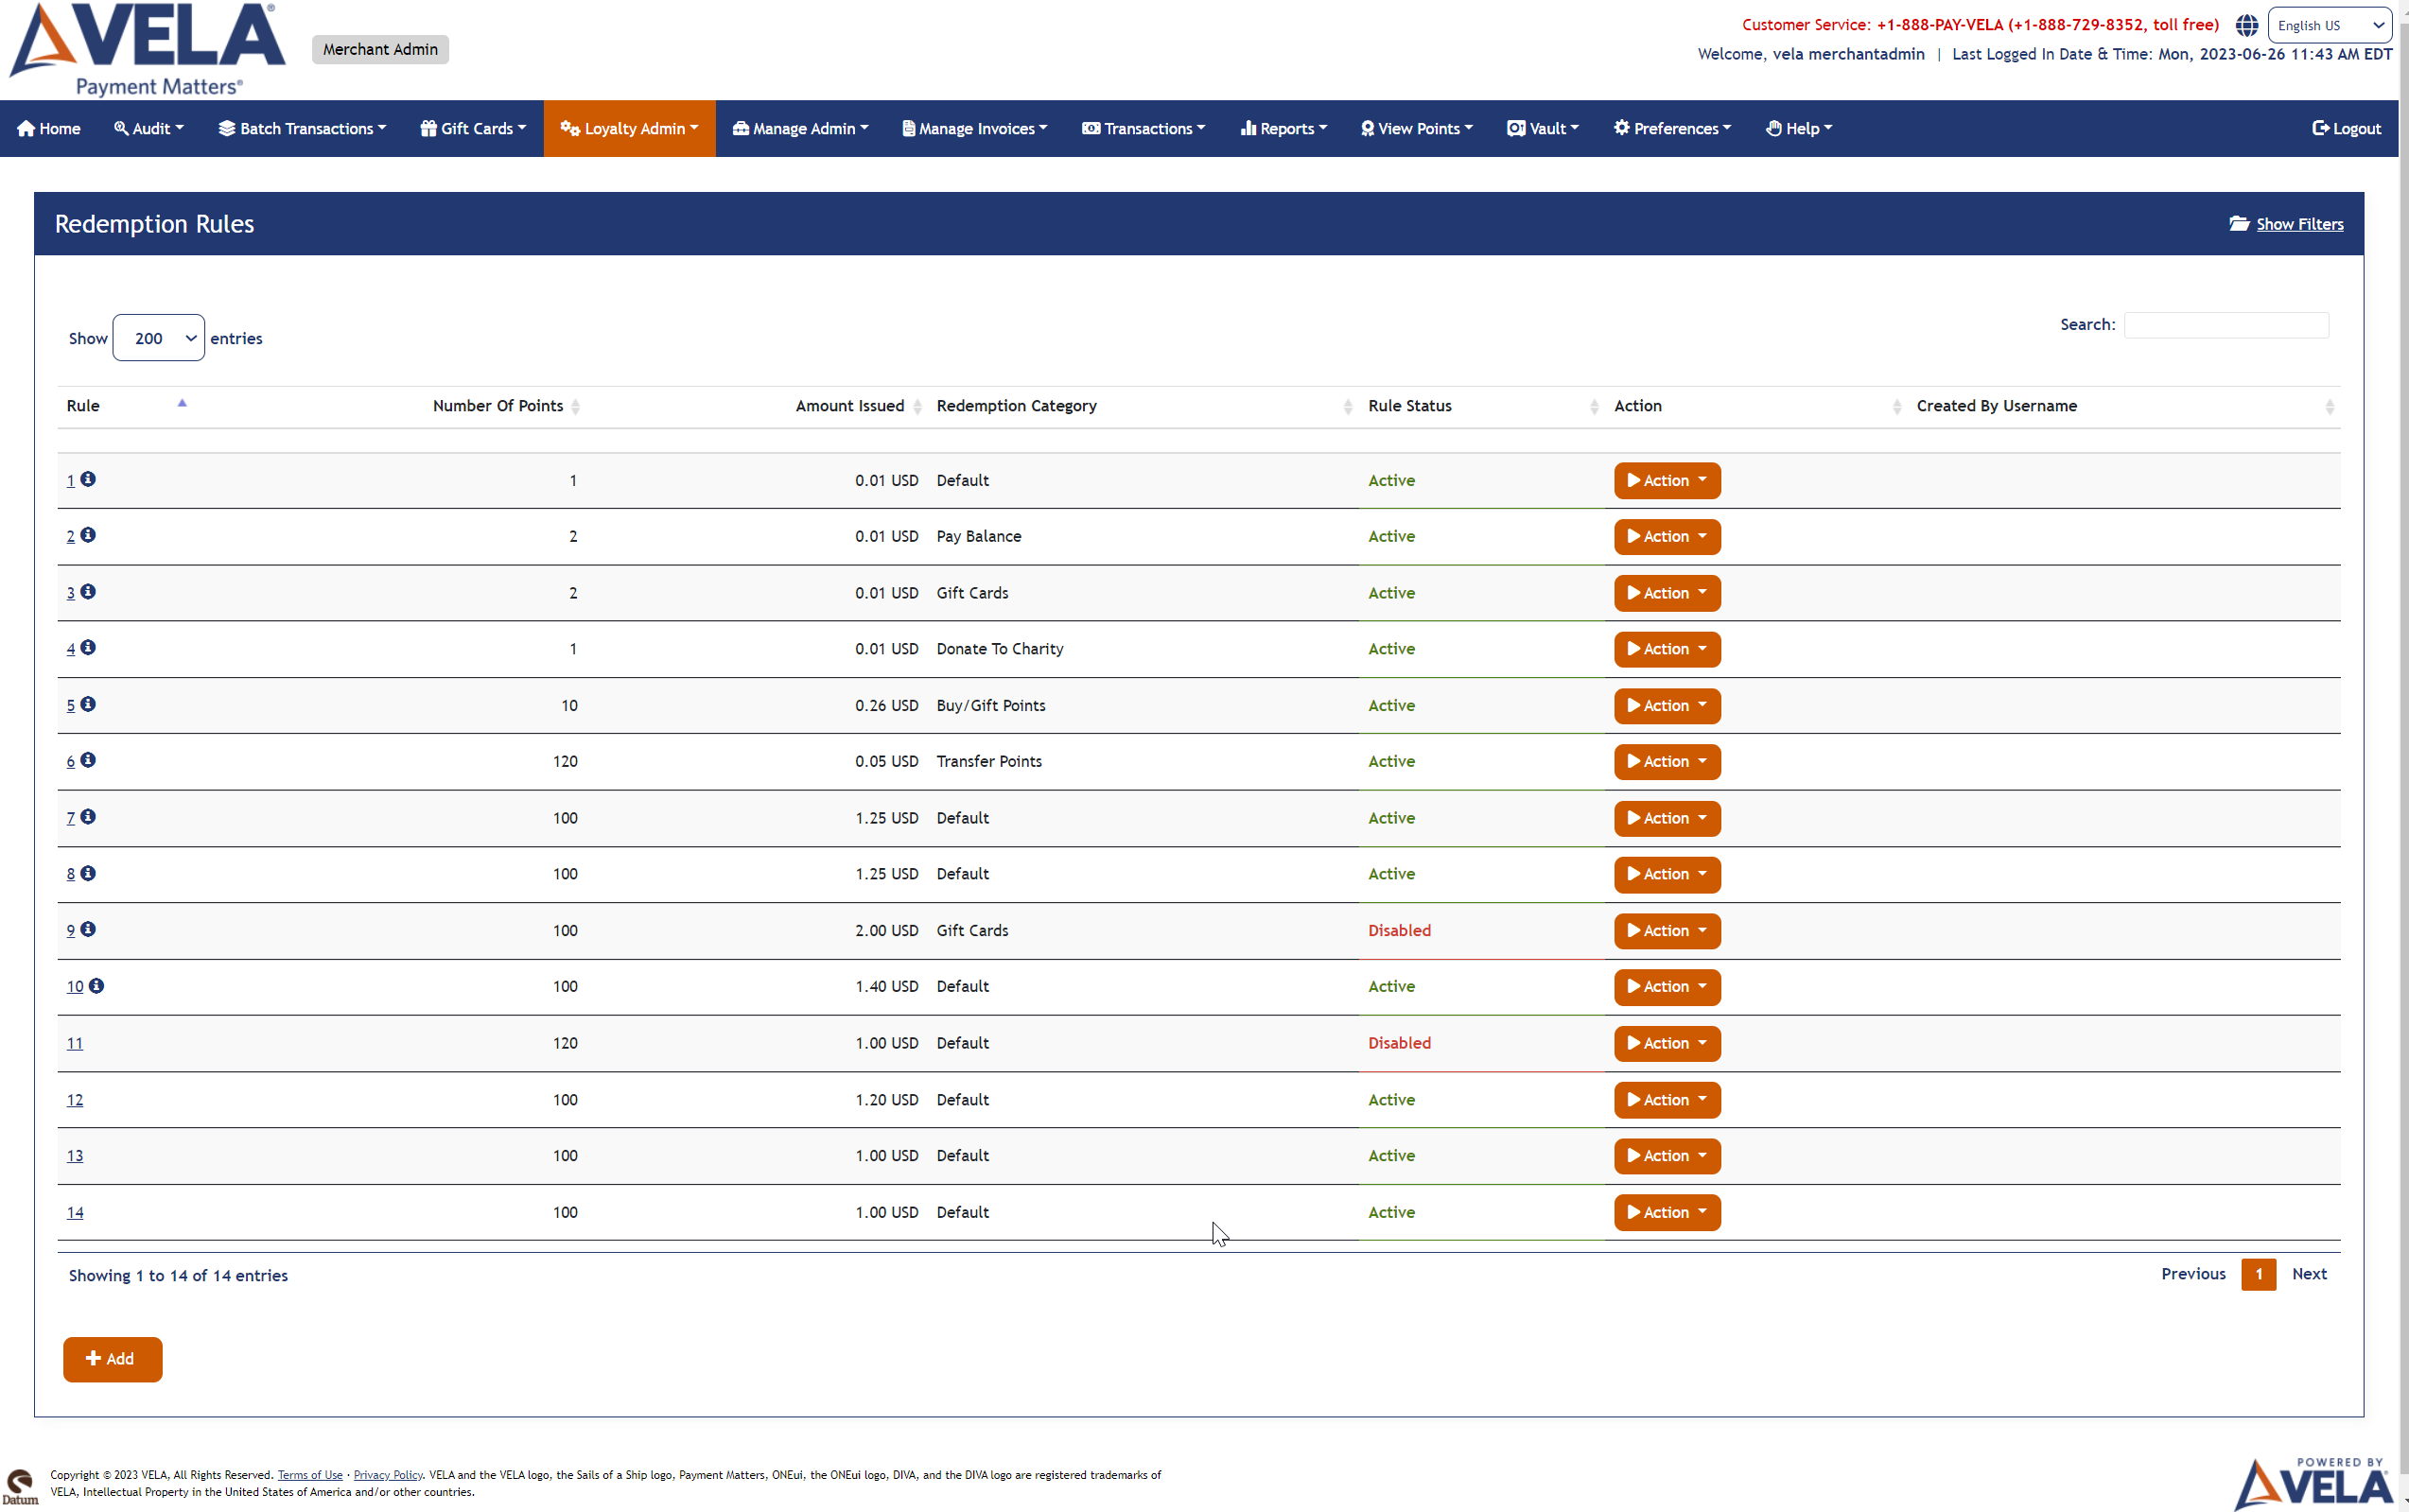Screen dimensions: 2409x1512
Task: Click the info icon next to rule 3
Action: 88,591
